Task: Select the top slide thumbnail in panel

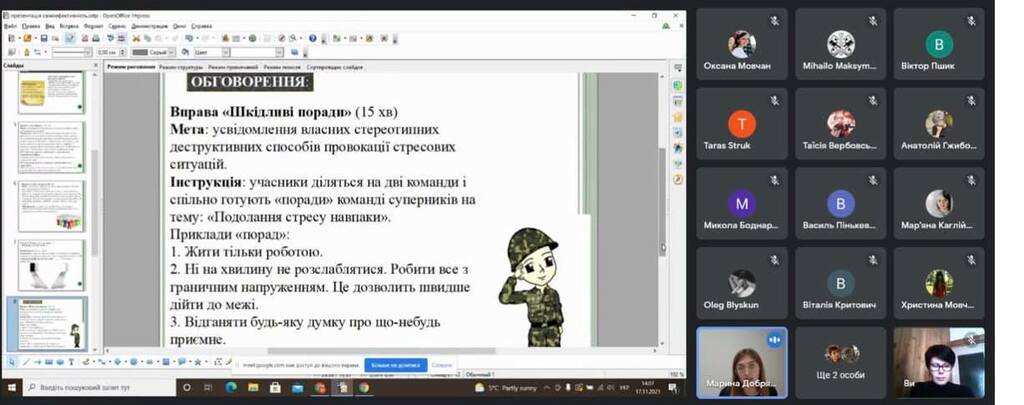Action: (52, 93)
